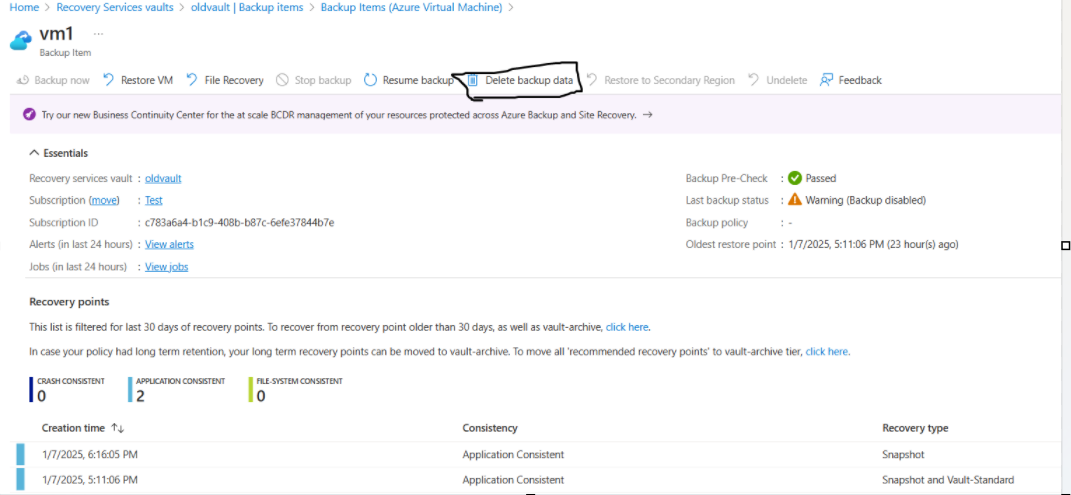The height and width of the screenshot is (495, 1071).
Task: Click the Passed pre-check status text
Action: 821,178
